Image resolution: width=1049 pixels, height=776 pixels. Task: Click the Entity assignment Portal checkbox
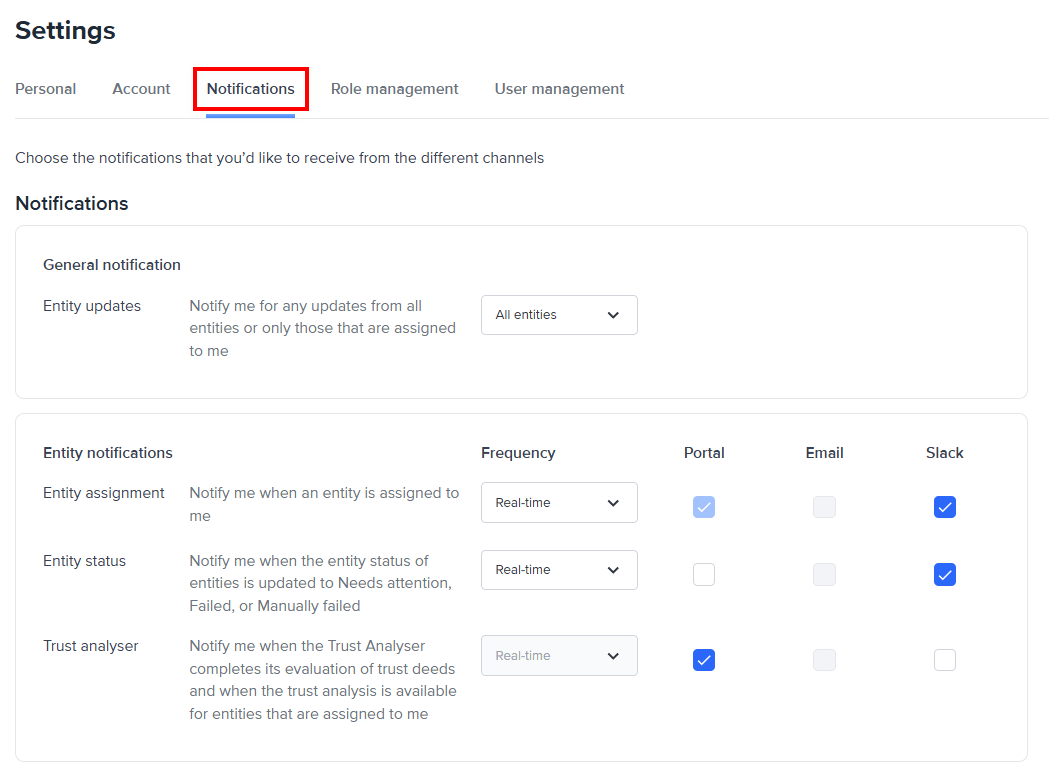point(704,507)
